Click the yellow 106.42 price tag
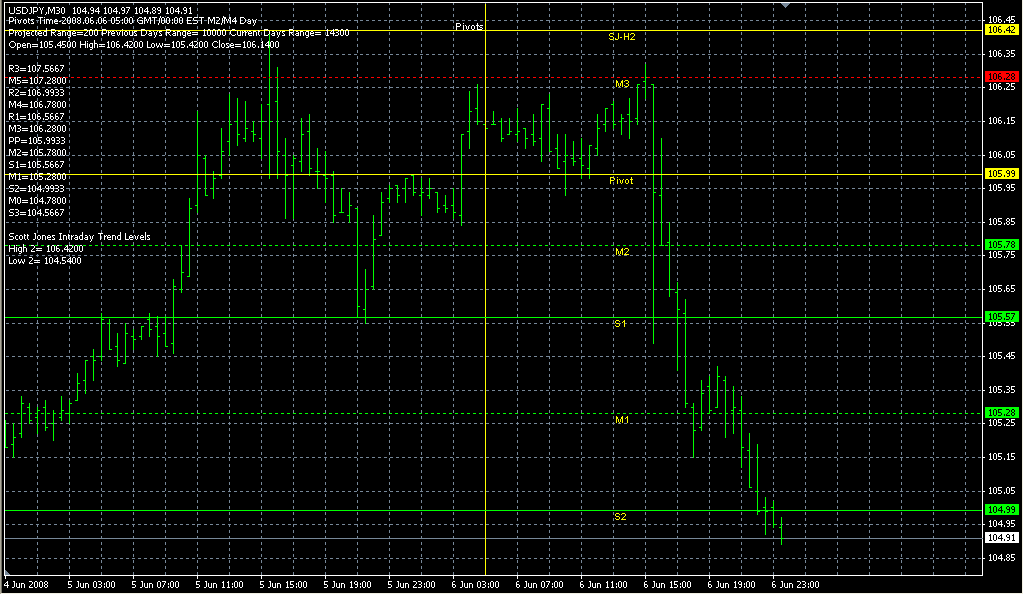Image resolution: width=1024 pixels, height=594 pixels. tap(1001, 30)
